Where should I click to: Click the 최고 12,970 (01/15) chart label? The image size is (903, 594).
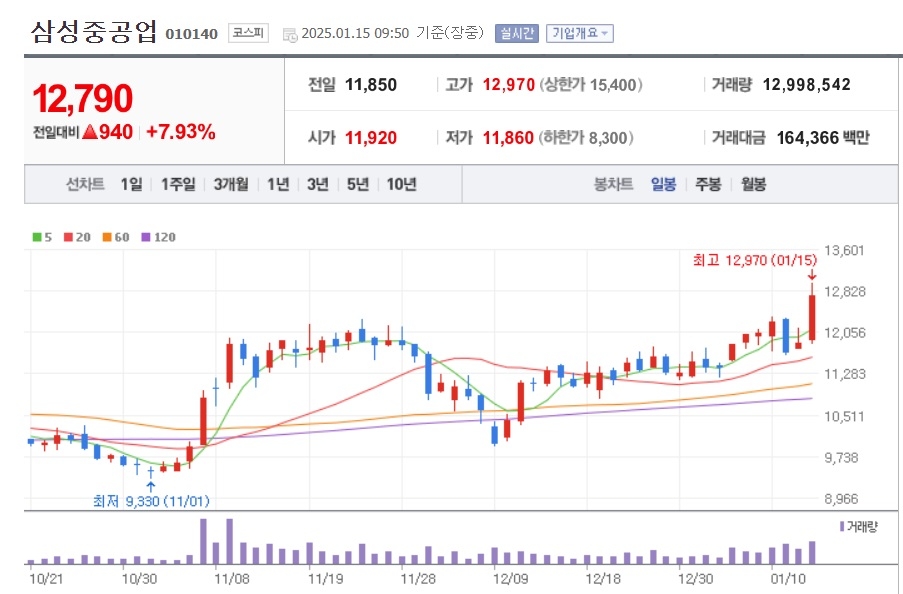754,260
